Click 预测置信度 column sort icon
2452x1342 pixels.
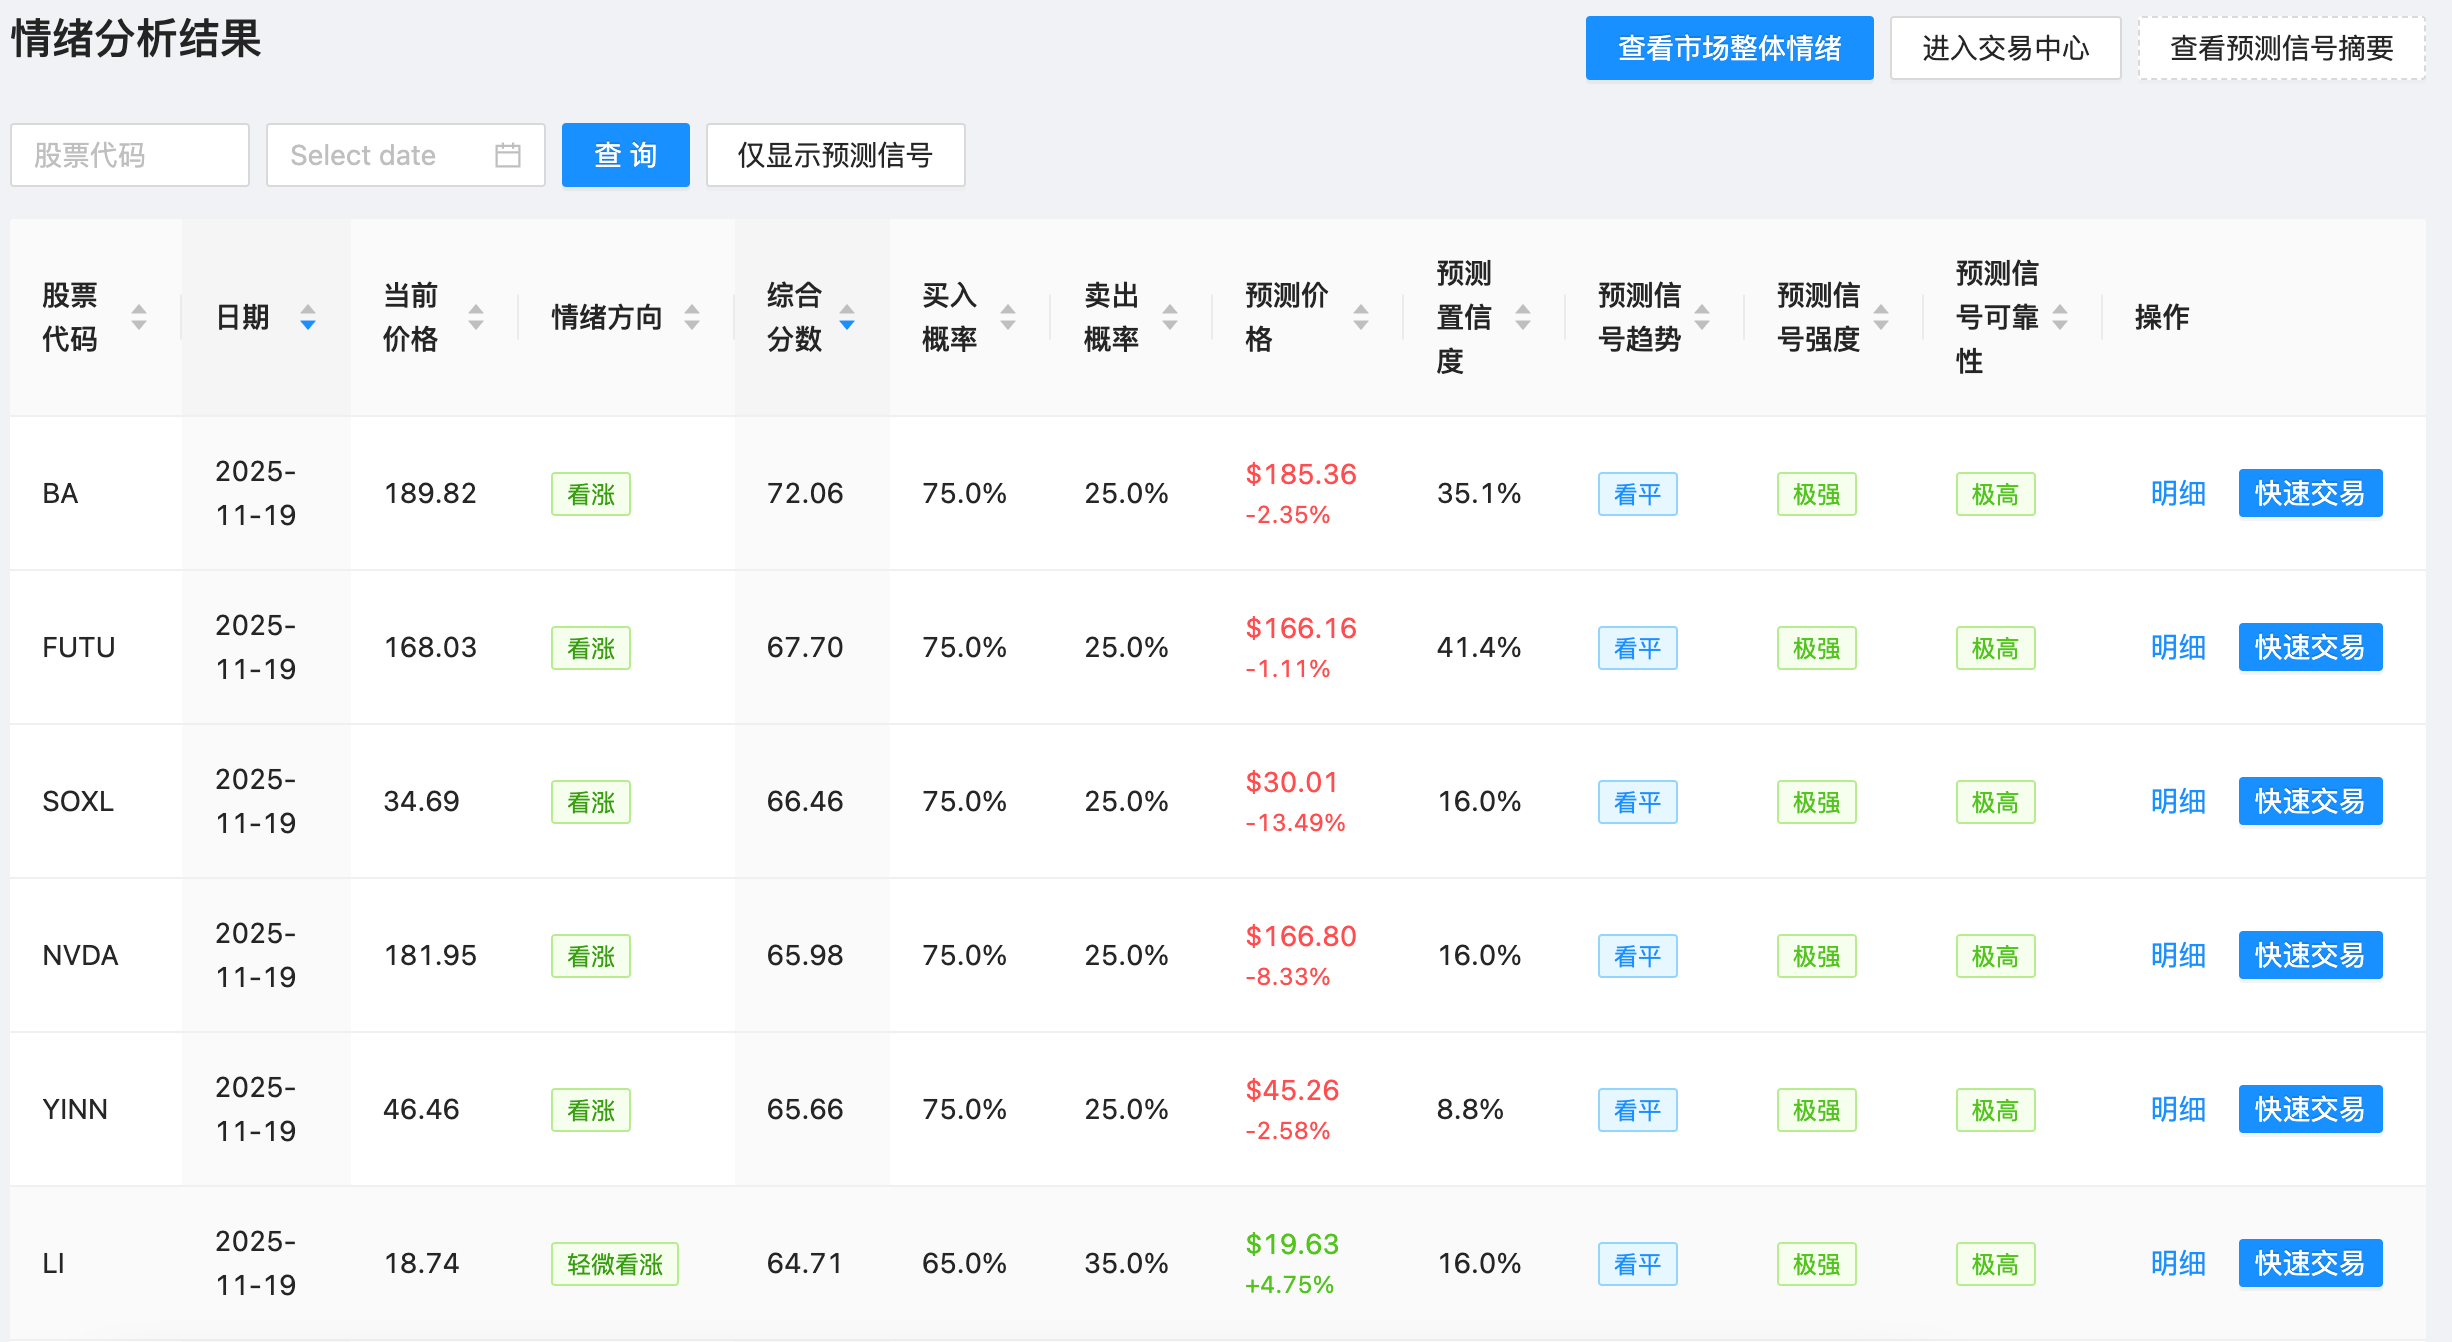coord(1523,317)
